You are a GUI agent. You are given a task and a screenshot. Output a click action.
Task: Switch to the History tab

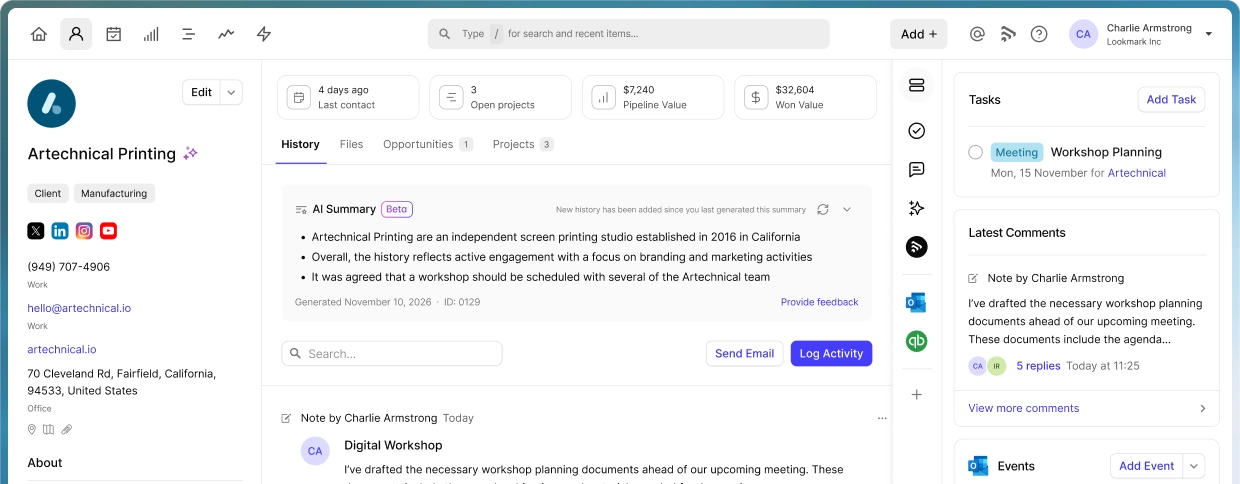click(x=300, y=144)
